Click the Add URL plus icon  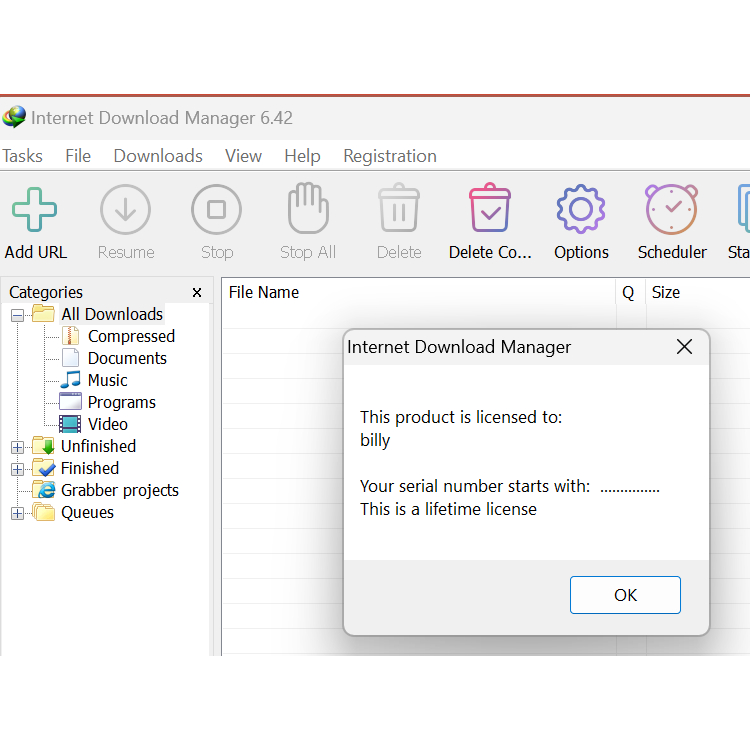point(35,210)
